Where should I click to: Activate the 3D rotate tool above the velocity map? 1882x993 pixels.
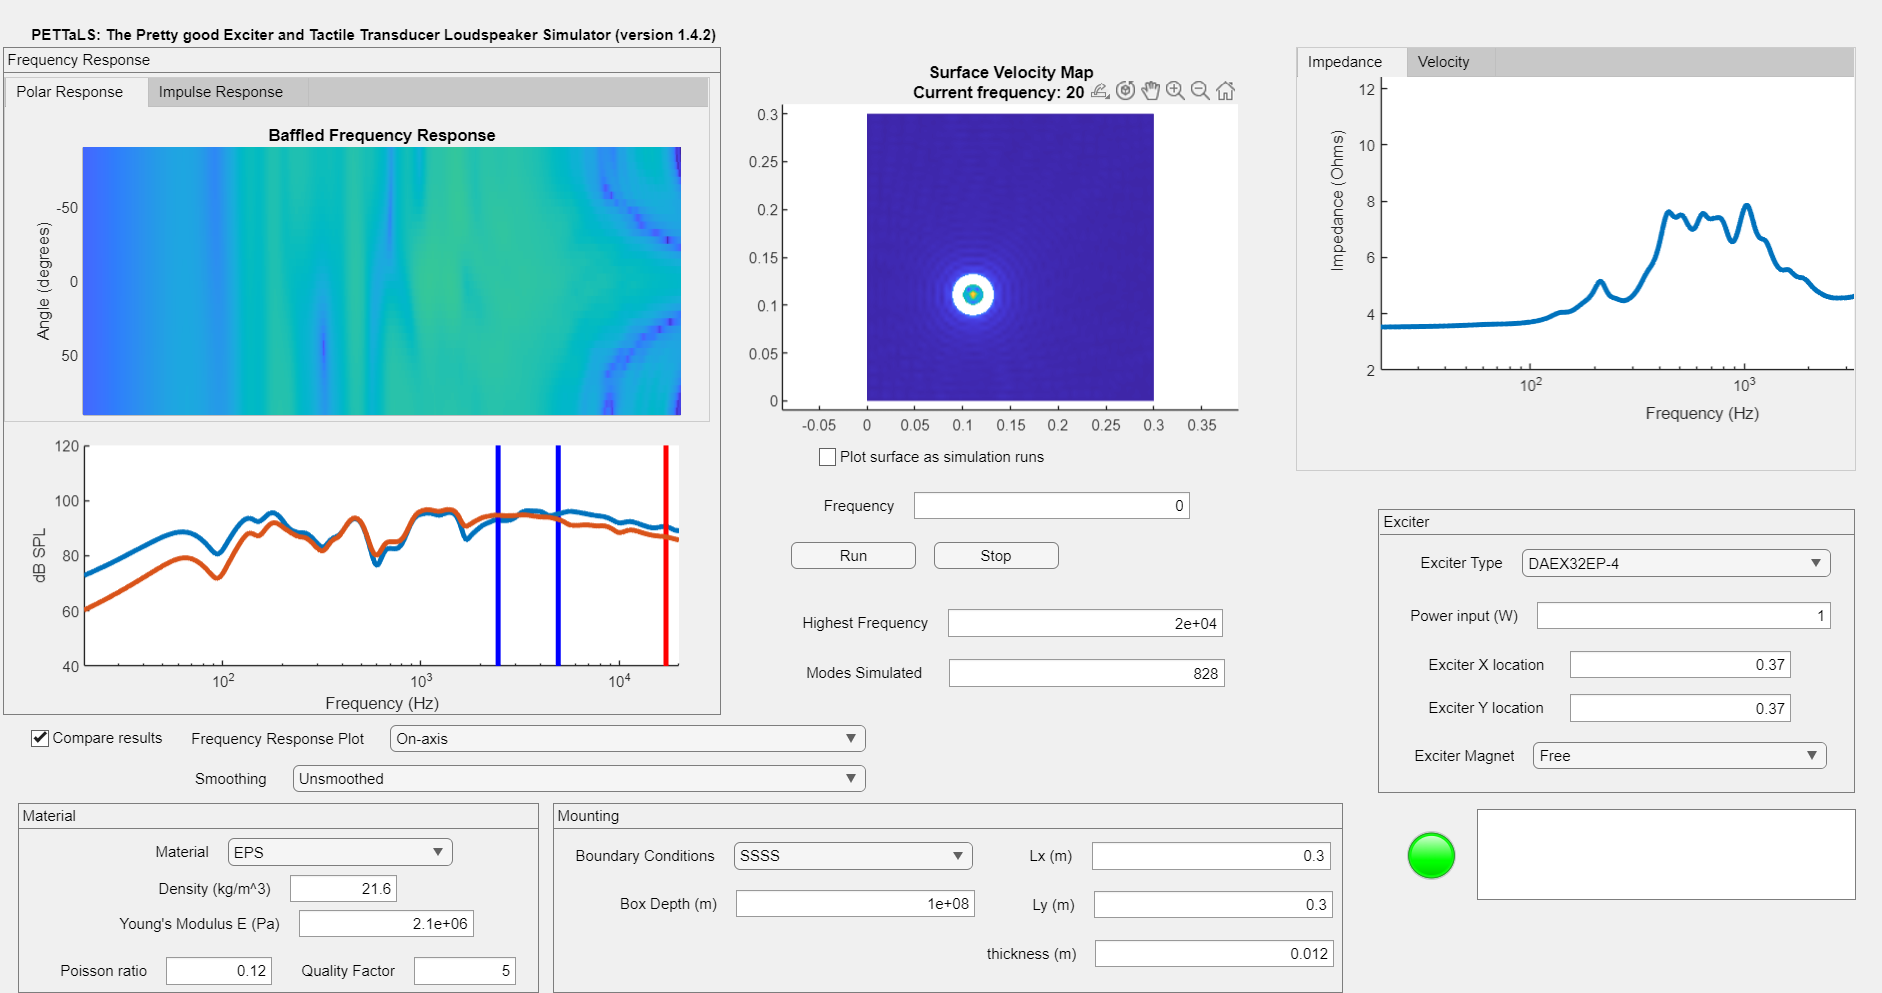coord(1125,91)
